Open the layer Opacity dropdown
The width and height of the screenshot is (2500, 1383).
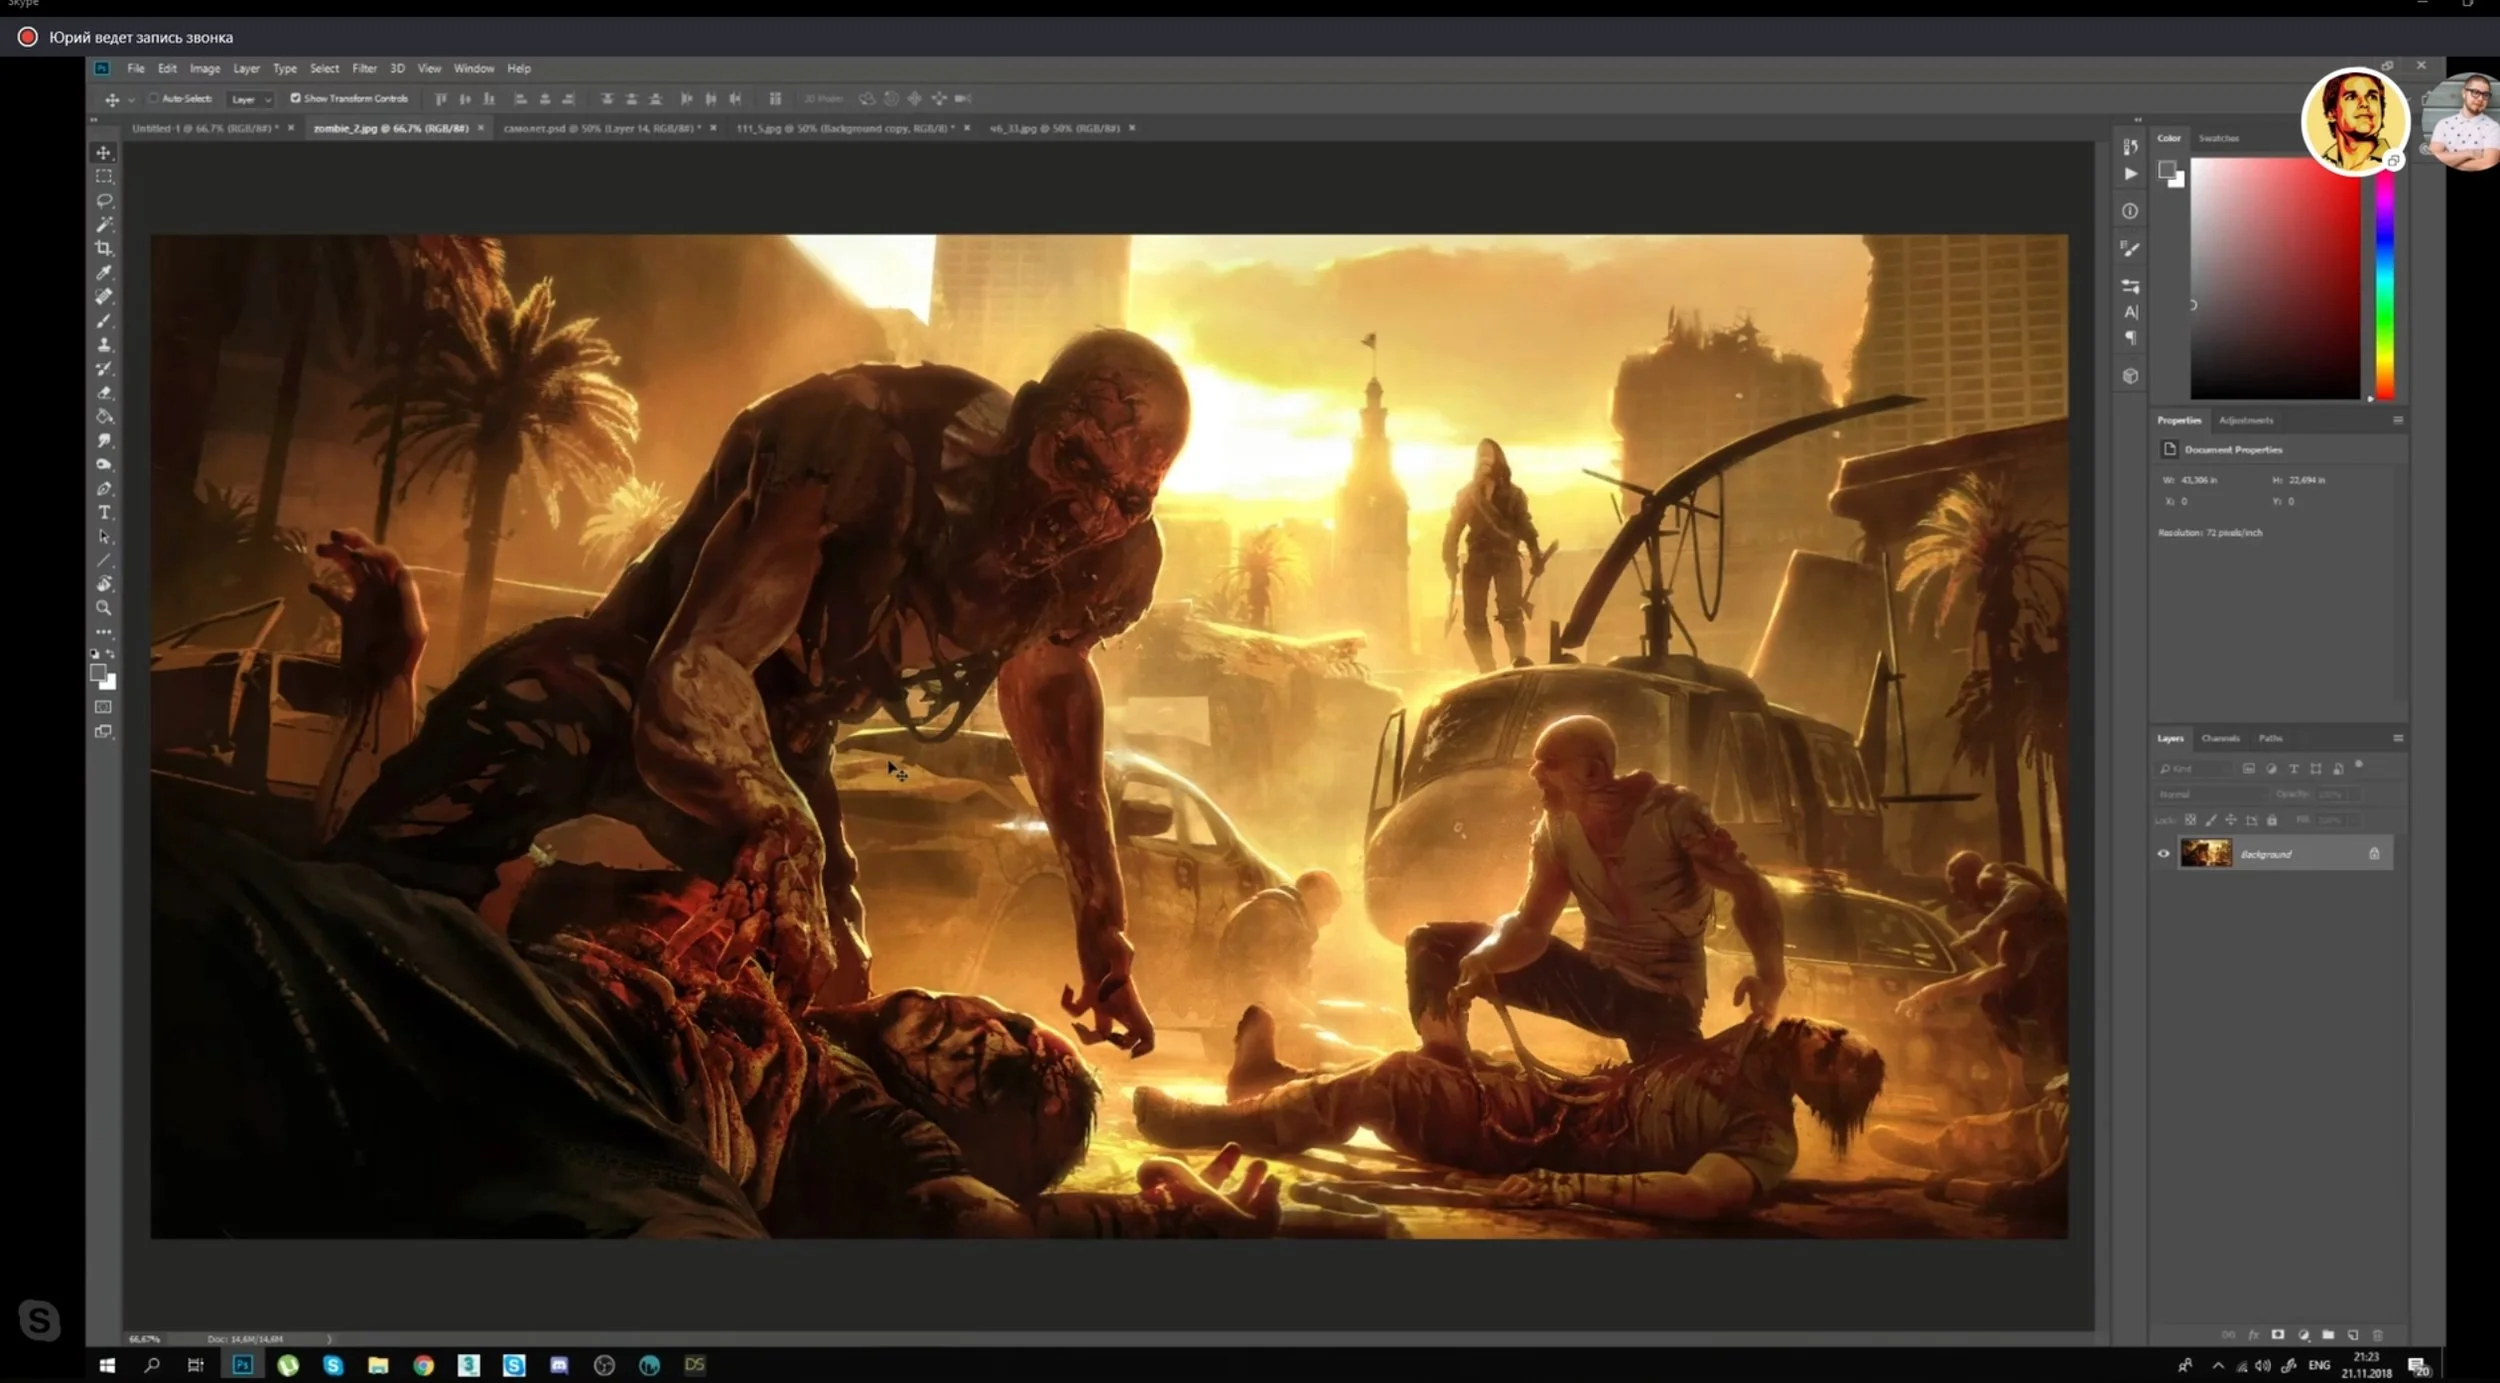click(x=2354, y=794)
